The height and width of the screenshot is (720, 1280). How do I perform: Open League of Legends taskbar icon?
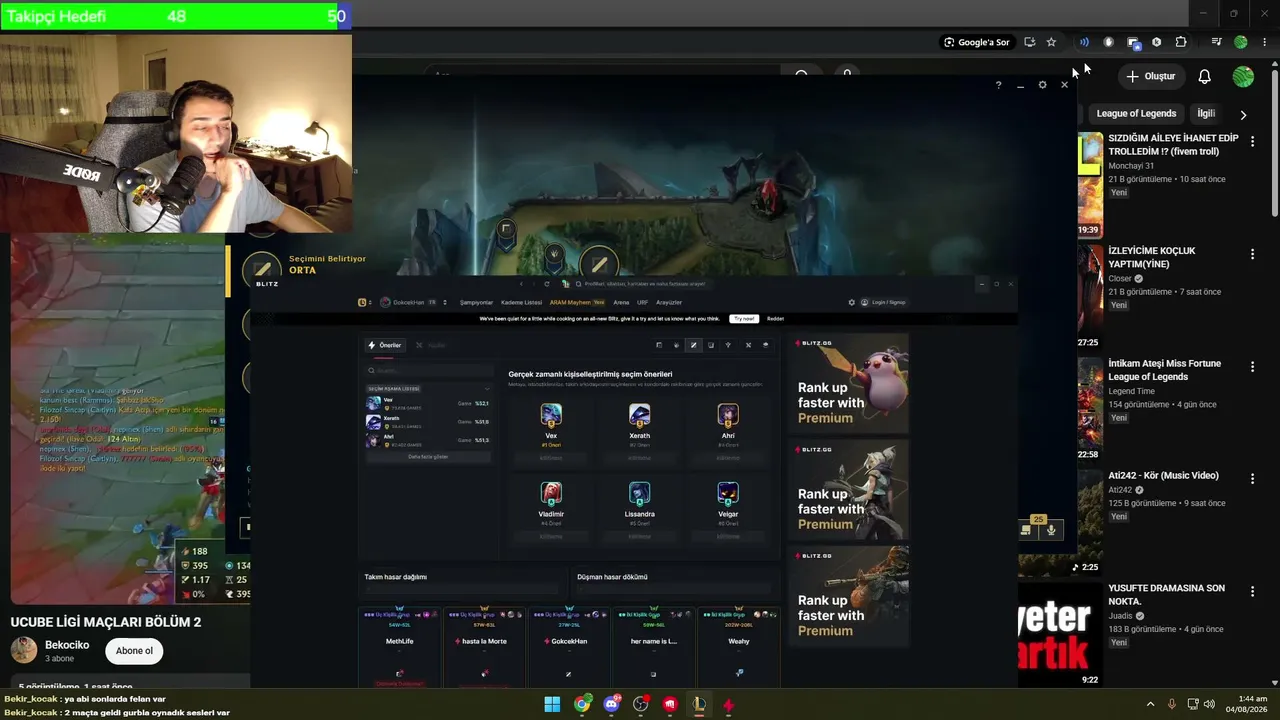click(699, 704)
